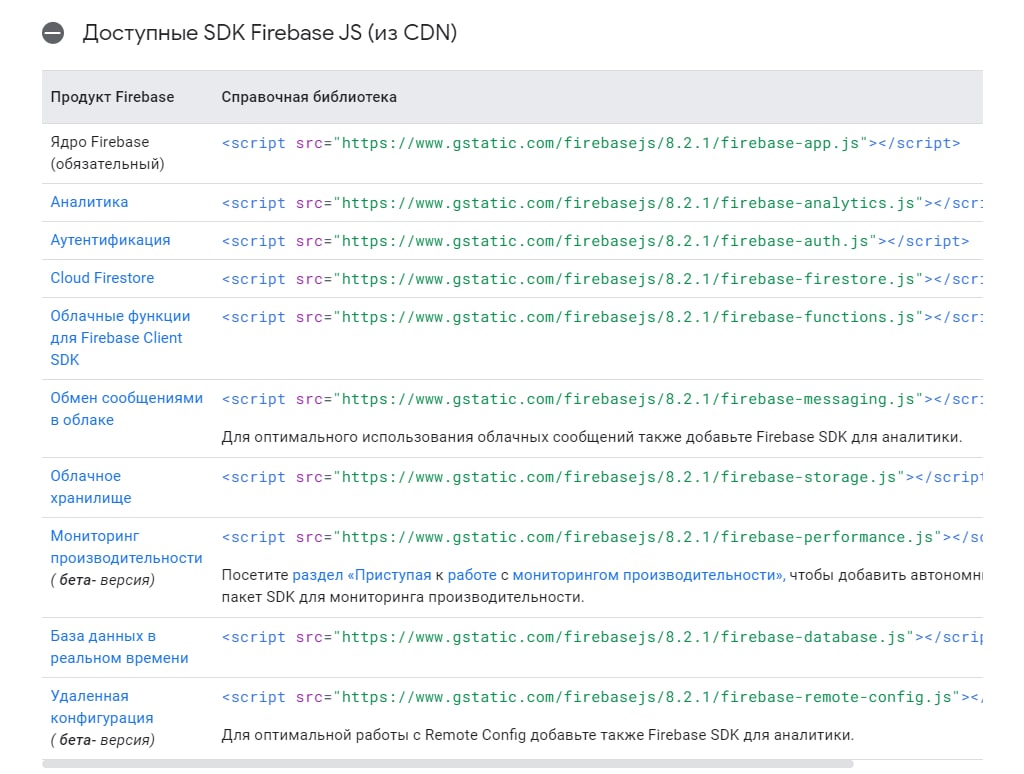The image size is (1024, 774).
Task: Click the horizontal scrollbar under the table
Action: 447,764
